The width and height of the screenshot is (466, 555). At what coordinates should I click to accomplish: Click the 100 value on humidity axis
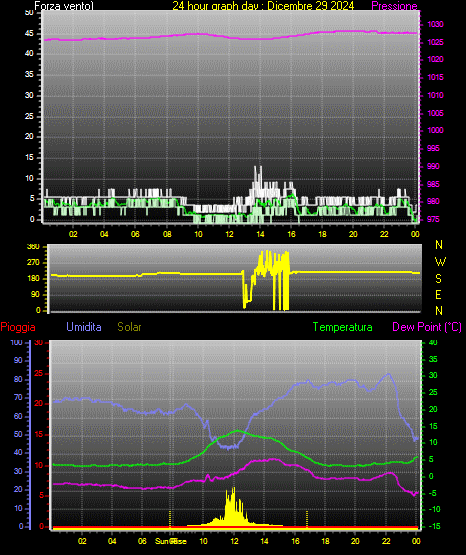pyautogui.click(x=17, y=342)
